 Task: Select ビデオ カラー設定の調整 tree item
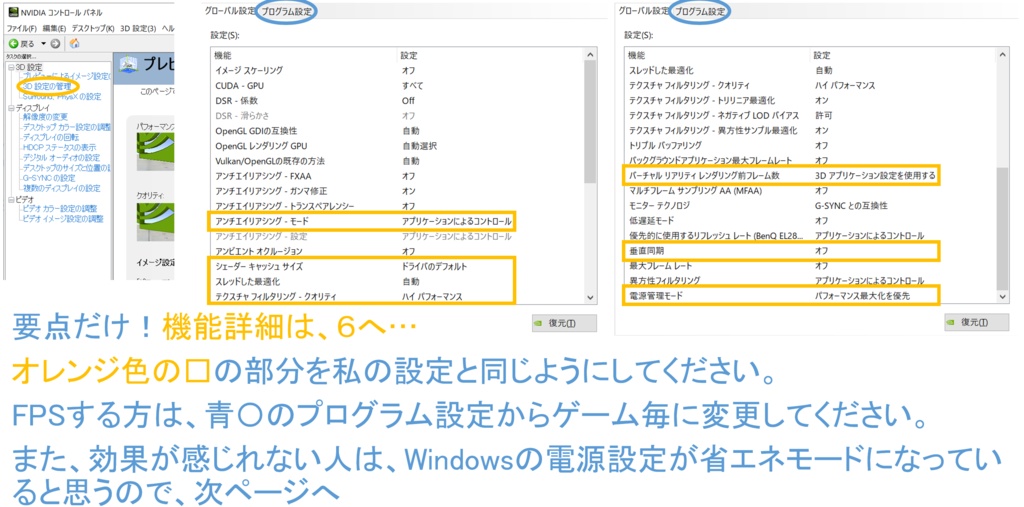58,208
